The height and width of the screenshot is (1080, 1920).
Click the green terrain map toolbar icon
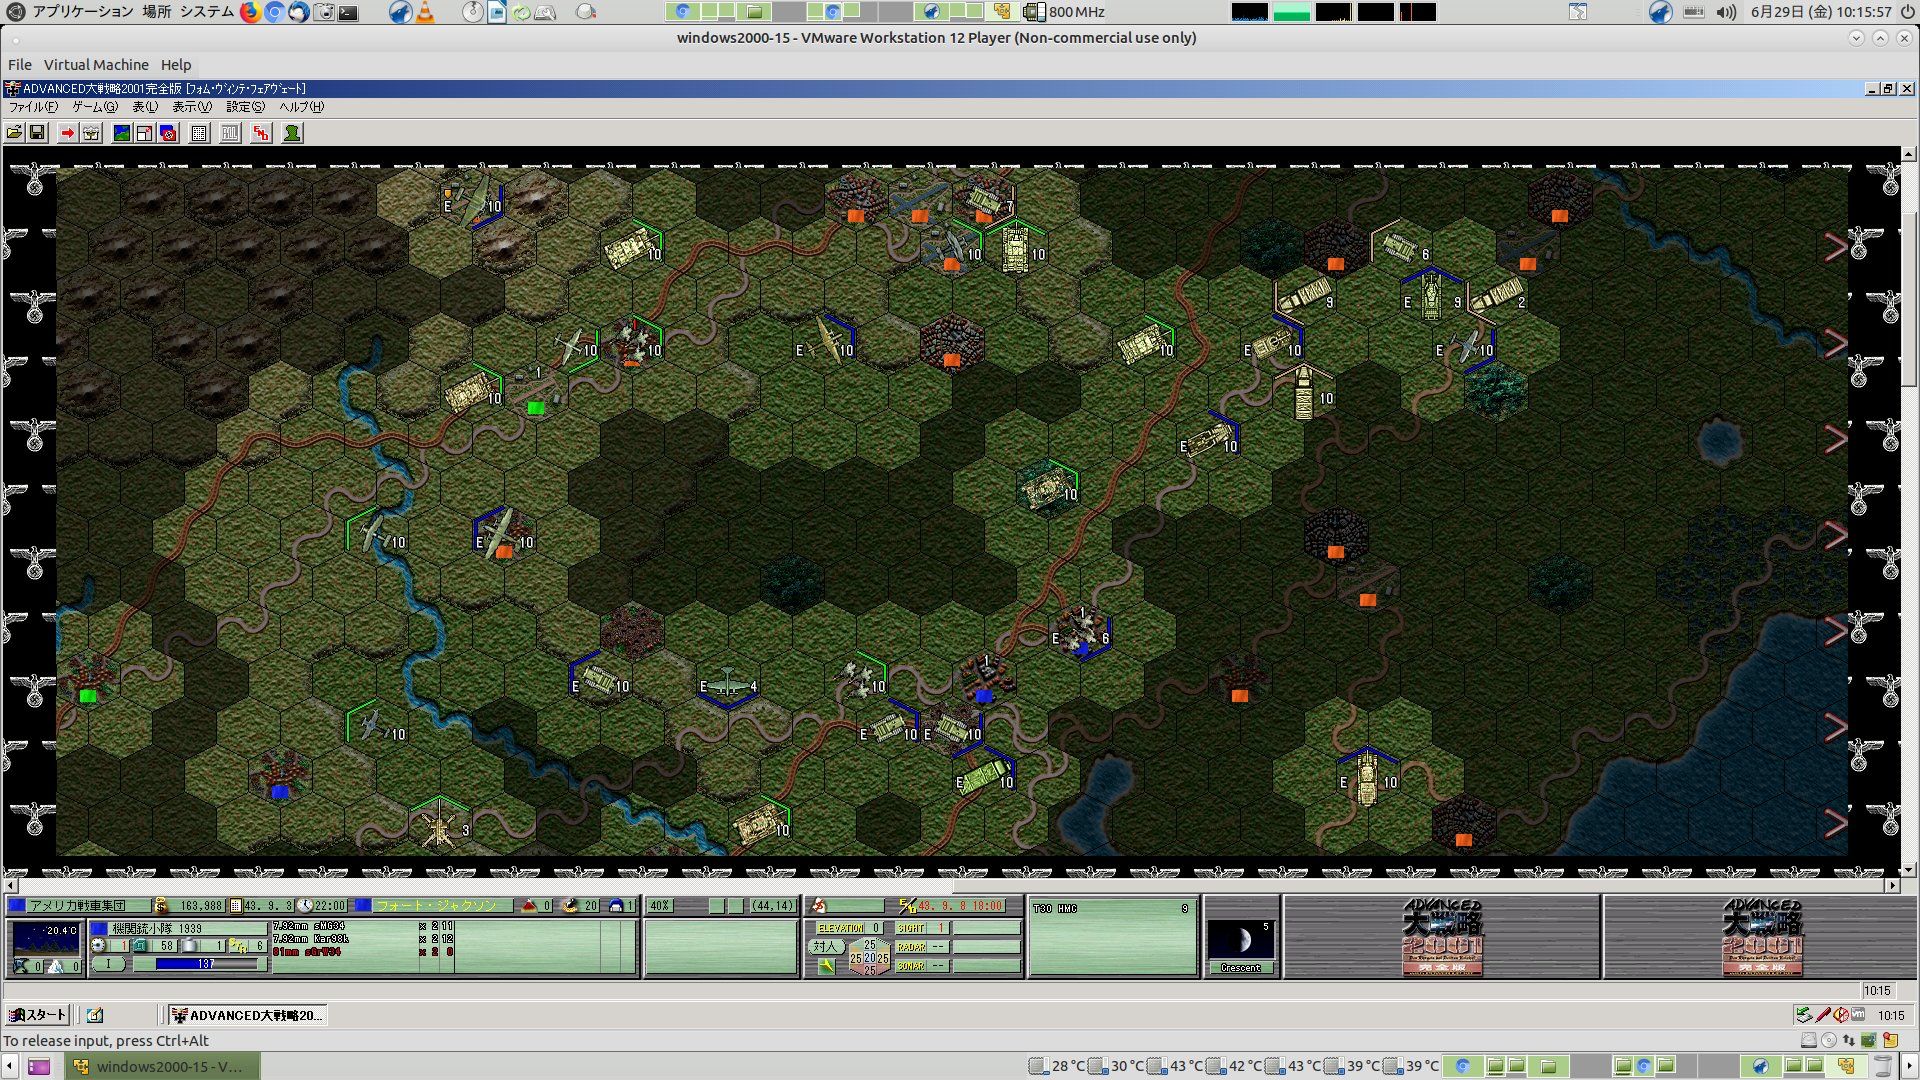tap(121, 133)
